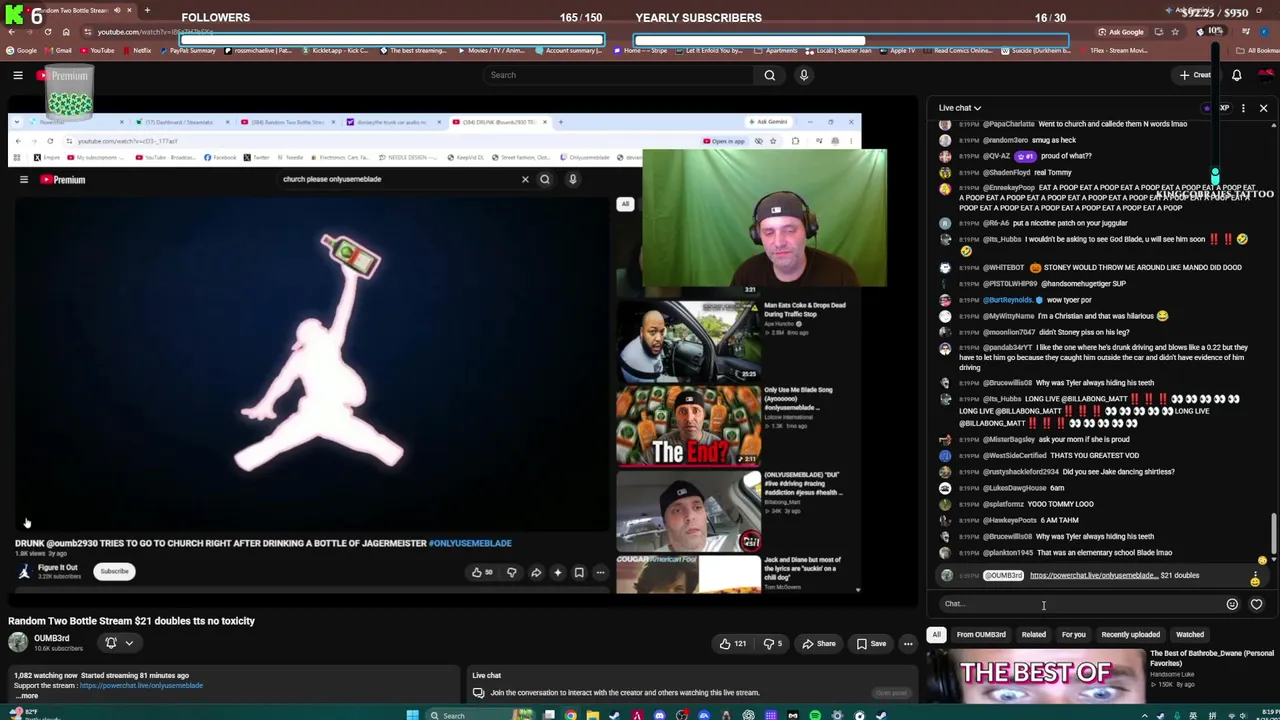Select the Recently uploaded filter chip
Viewport: 1280px width, 720px height.
1131,635
